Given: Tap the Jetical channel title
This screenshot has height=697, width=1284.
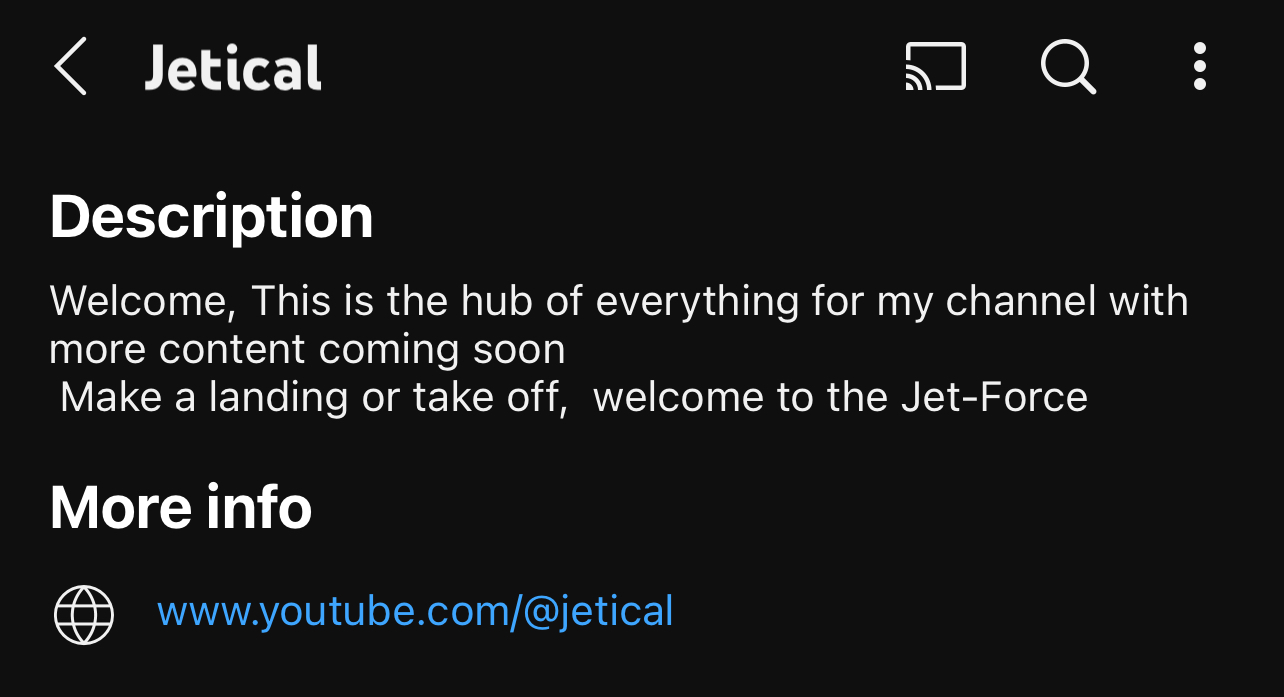Looking at the screenshot, I should coord(233,68).
